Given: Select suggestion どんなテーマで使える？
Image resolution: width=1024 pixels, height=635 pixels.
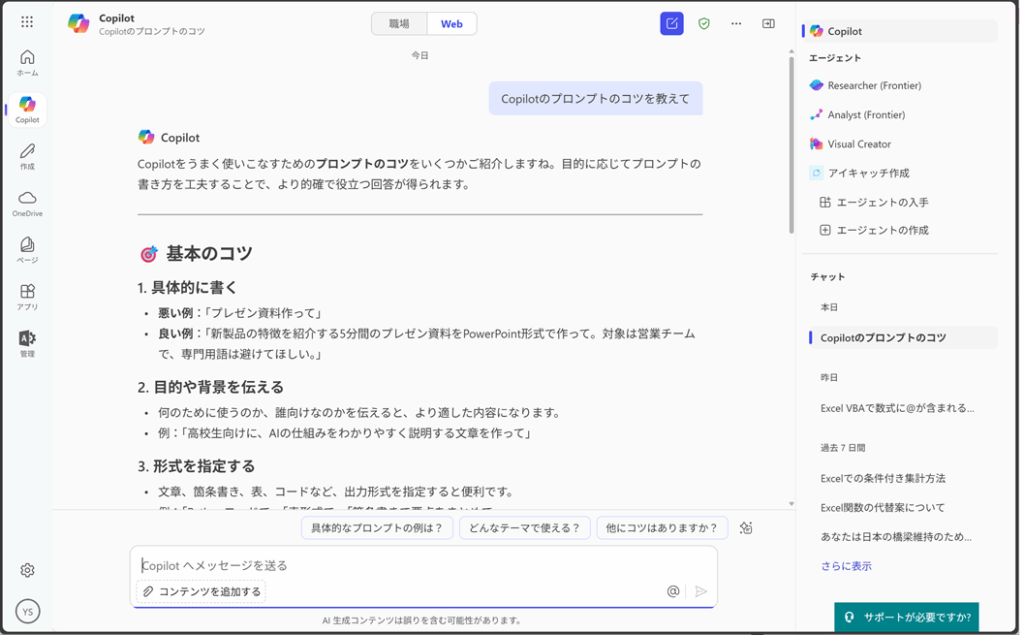Looking at the screenshot, I should [x=524, y=528].
